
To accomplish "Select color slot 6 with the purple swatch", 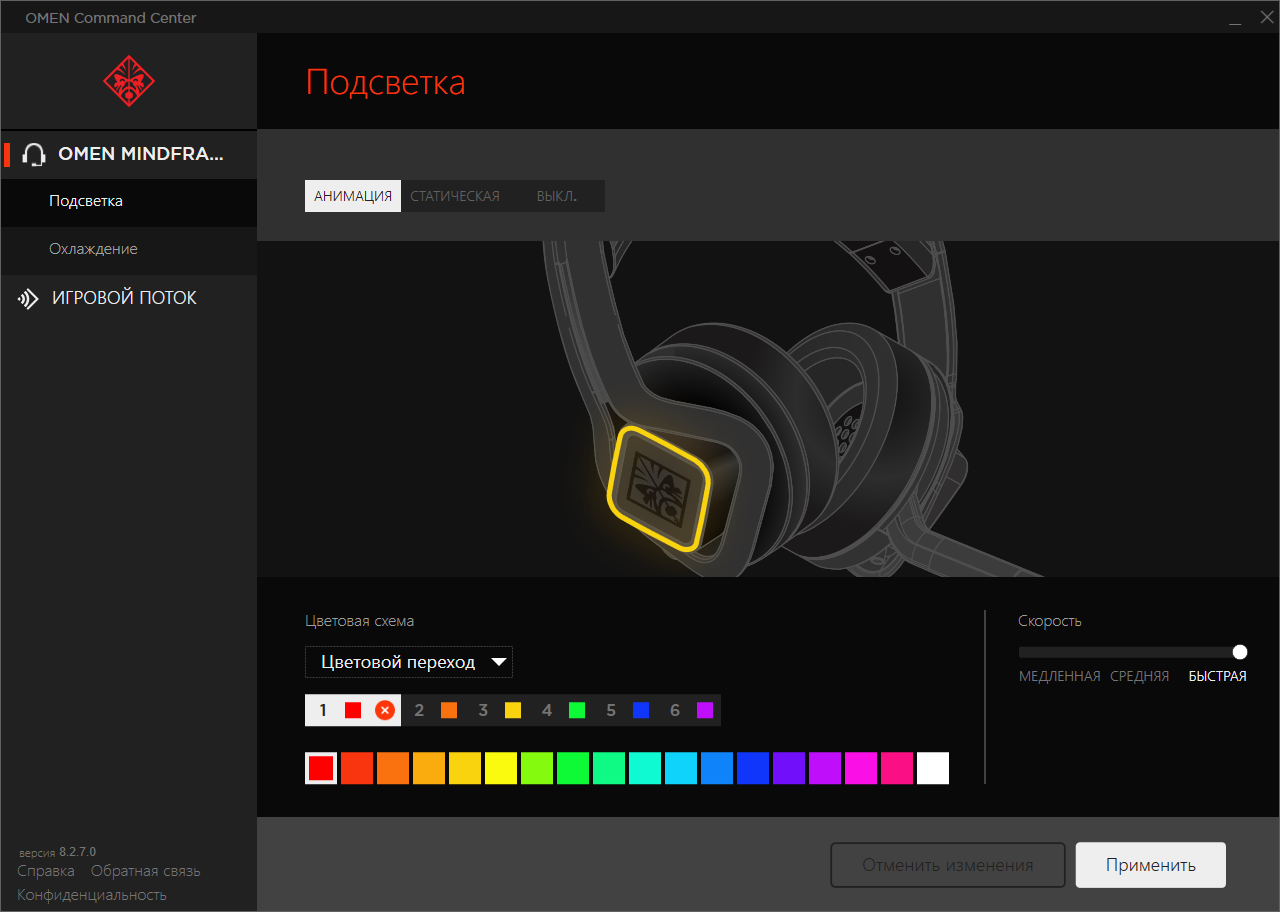I will coord(689,710).
